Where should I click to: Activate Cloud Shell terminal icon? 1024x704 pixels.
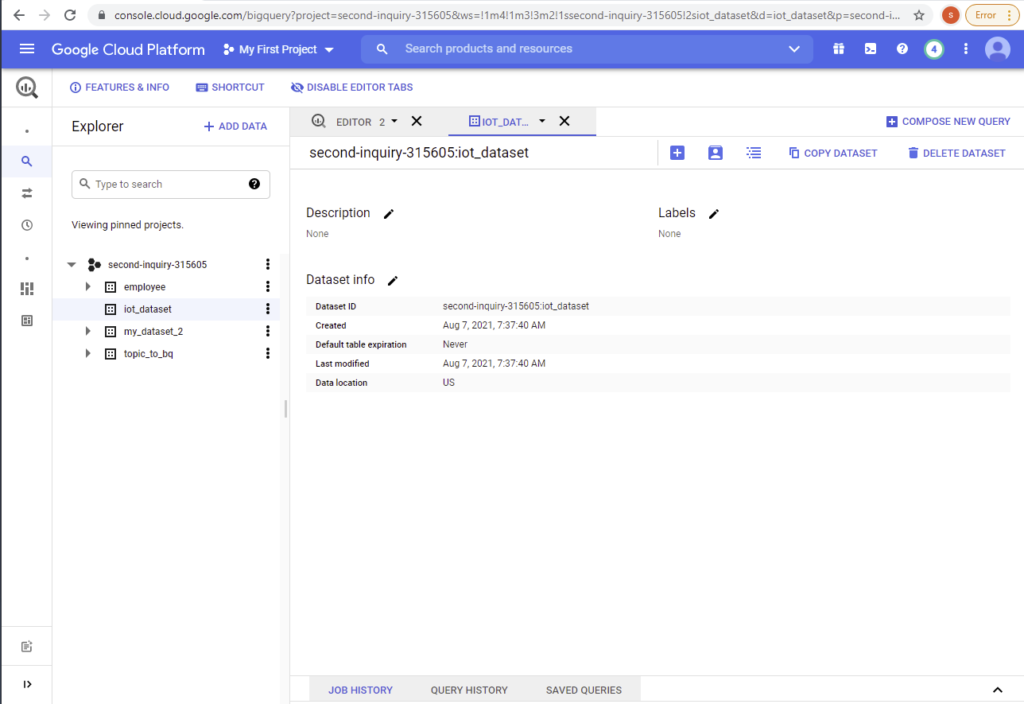[871, 49]
